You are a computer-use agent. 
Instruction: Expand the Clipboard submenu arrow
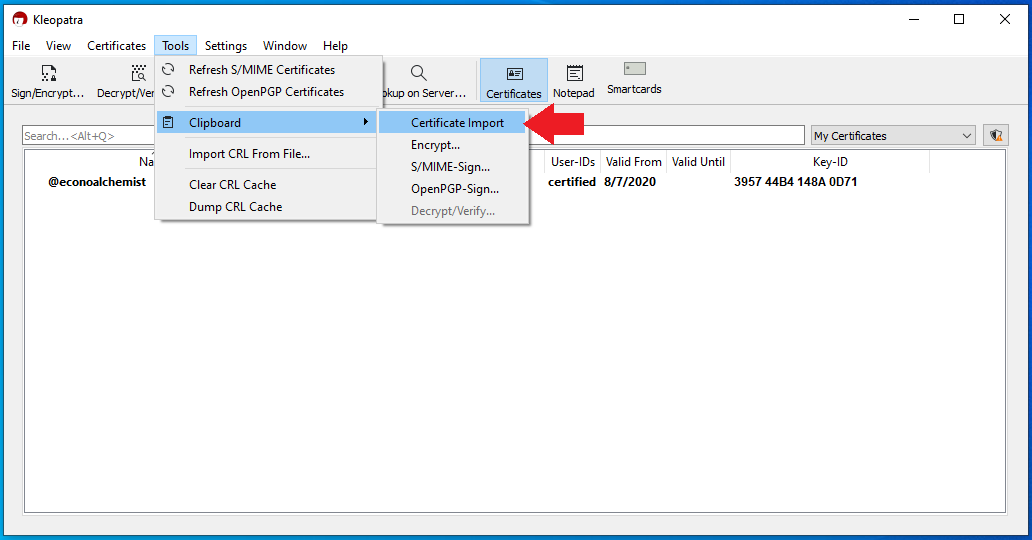click(x=365, y=122)
